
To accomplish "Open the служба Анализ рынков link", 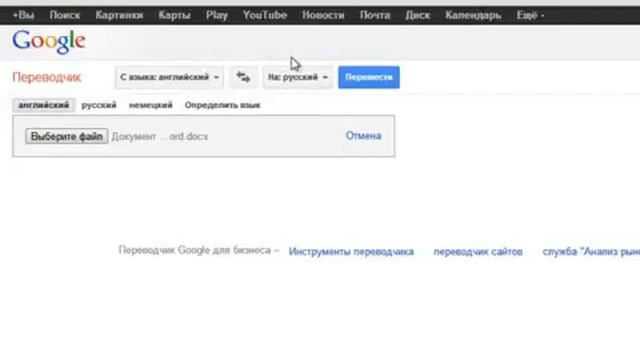I will click(591, 251).
